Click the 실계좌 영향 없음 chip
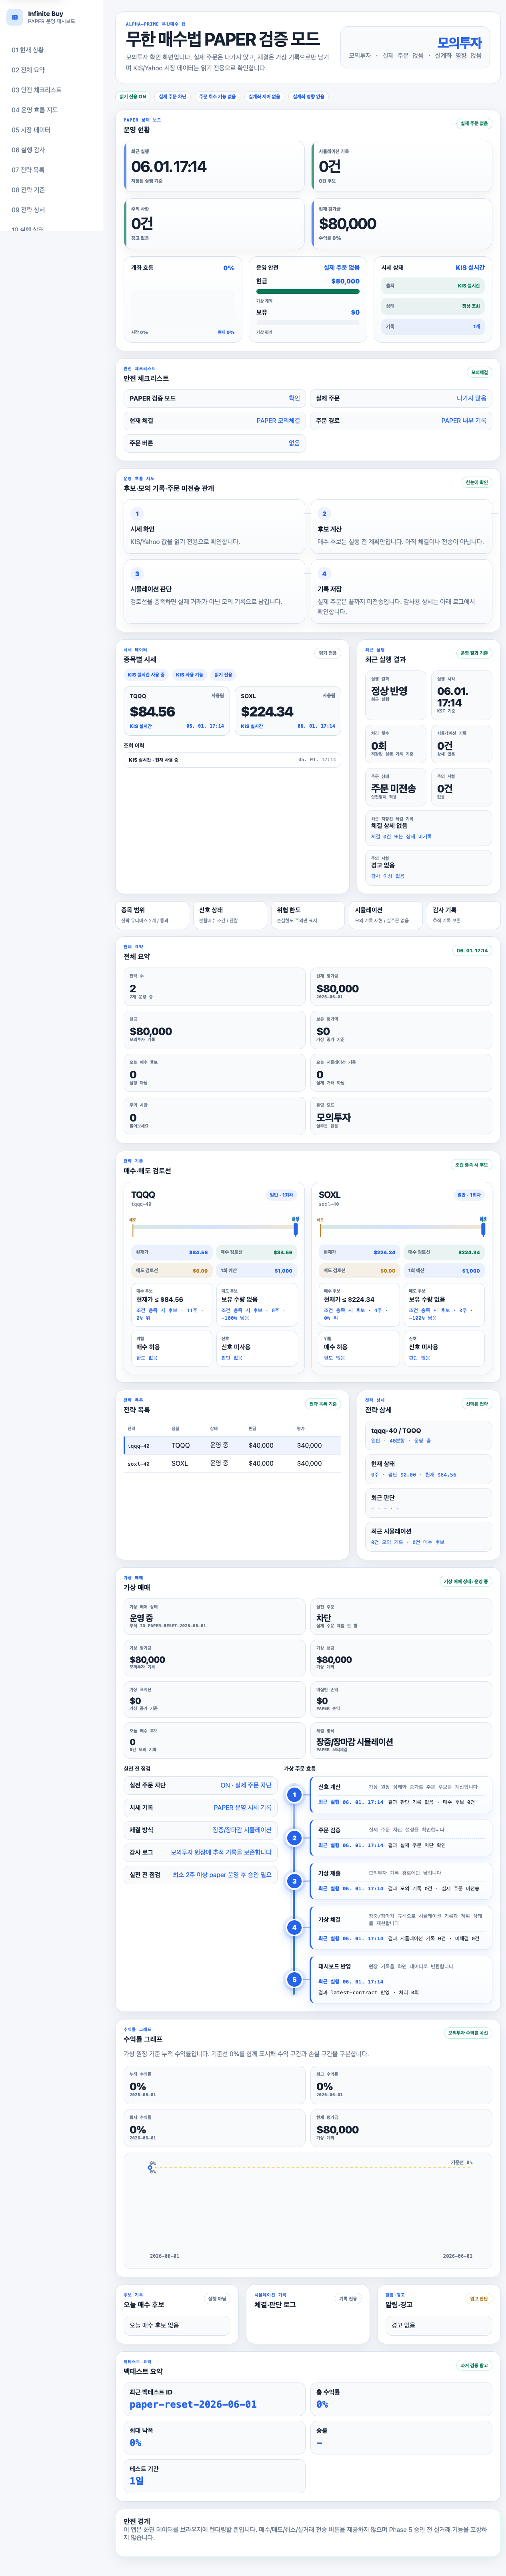Image resolution: width=506 pixels, height=2576 pixels. click(x=308, y=97)
